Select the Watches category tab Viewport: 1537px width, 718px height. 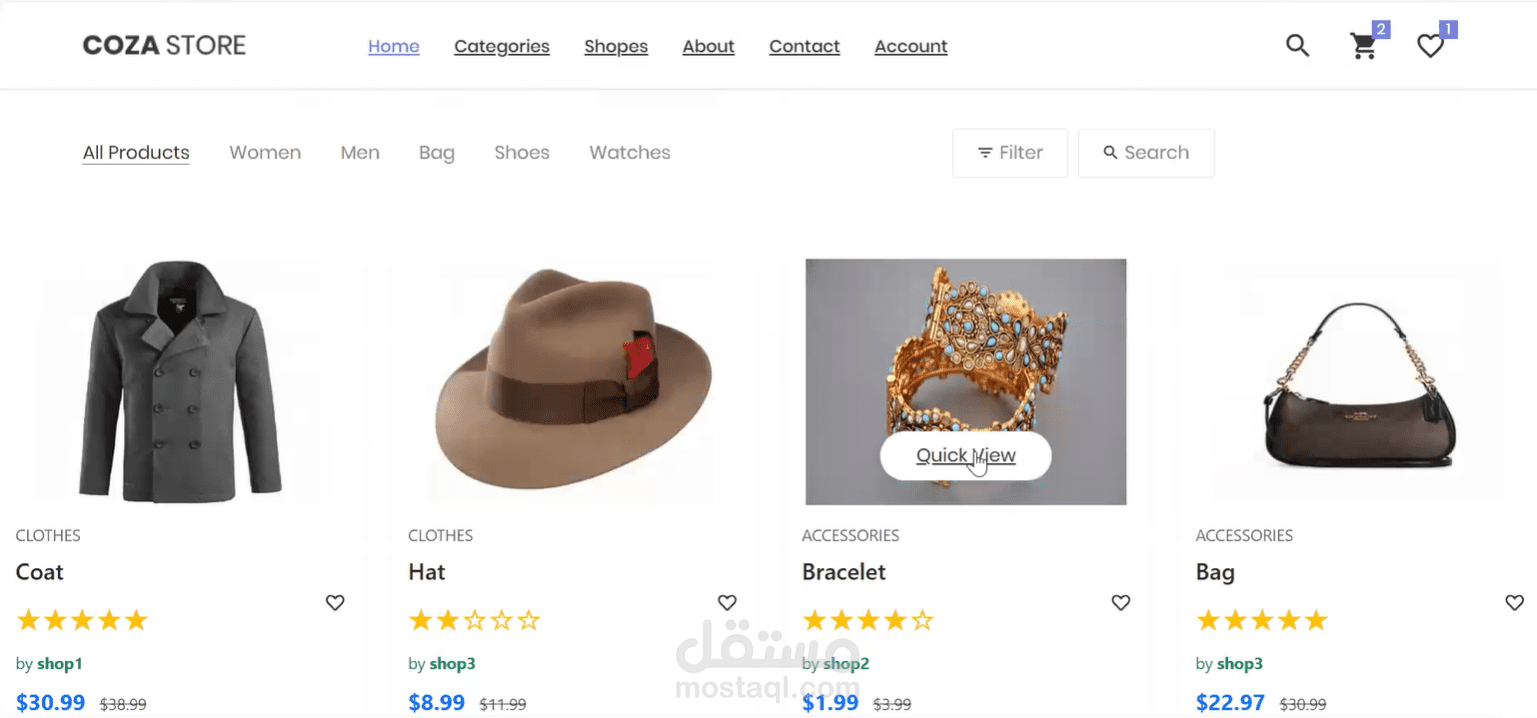tap(630, 153)
